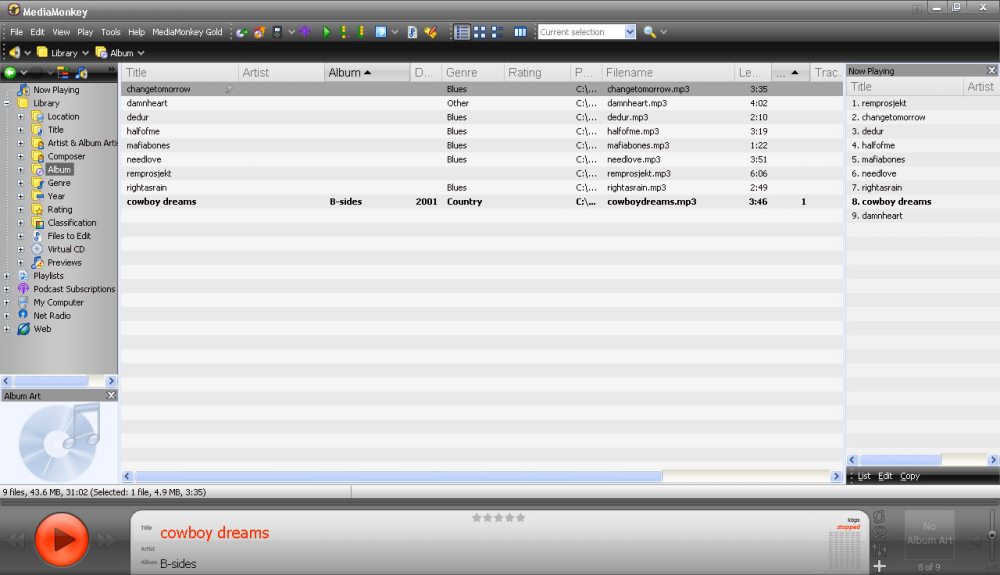The height and width of the screenshot is (575, 1000).
Task: Toggle the column browser view button
Action: coord(520,32)
